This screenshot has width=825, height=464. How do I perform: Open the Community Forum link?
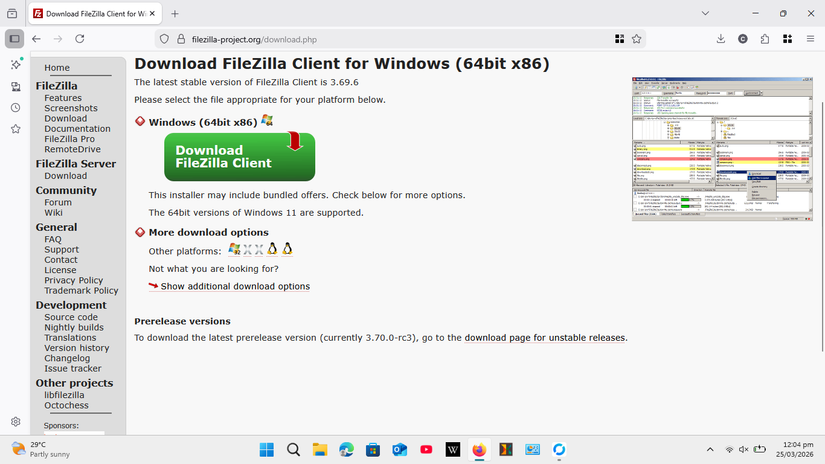click(58, 203)
